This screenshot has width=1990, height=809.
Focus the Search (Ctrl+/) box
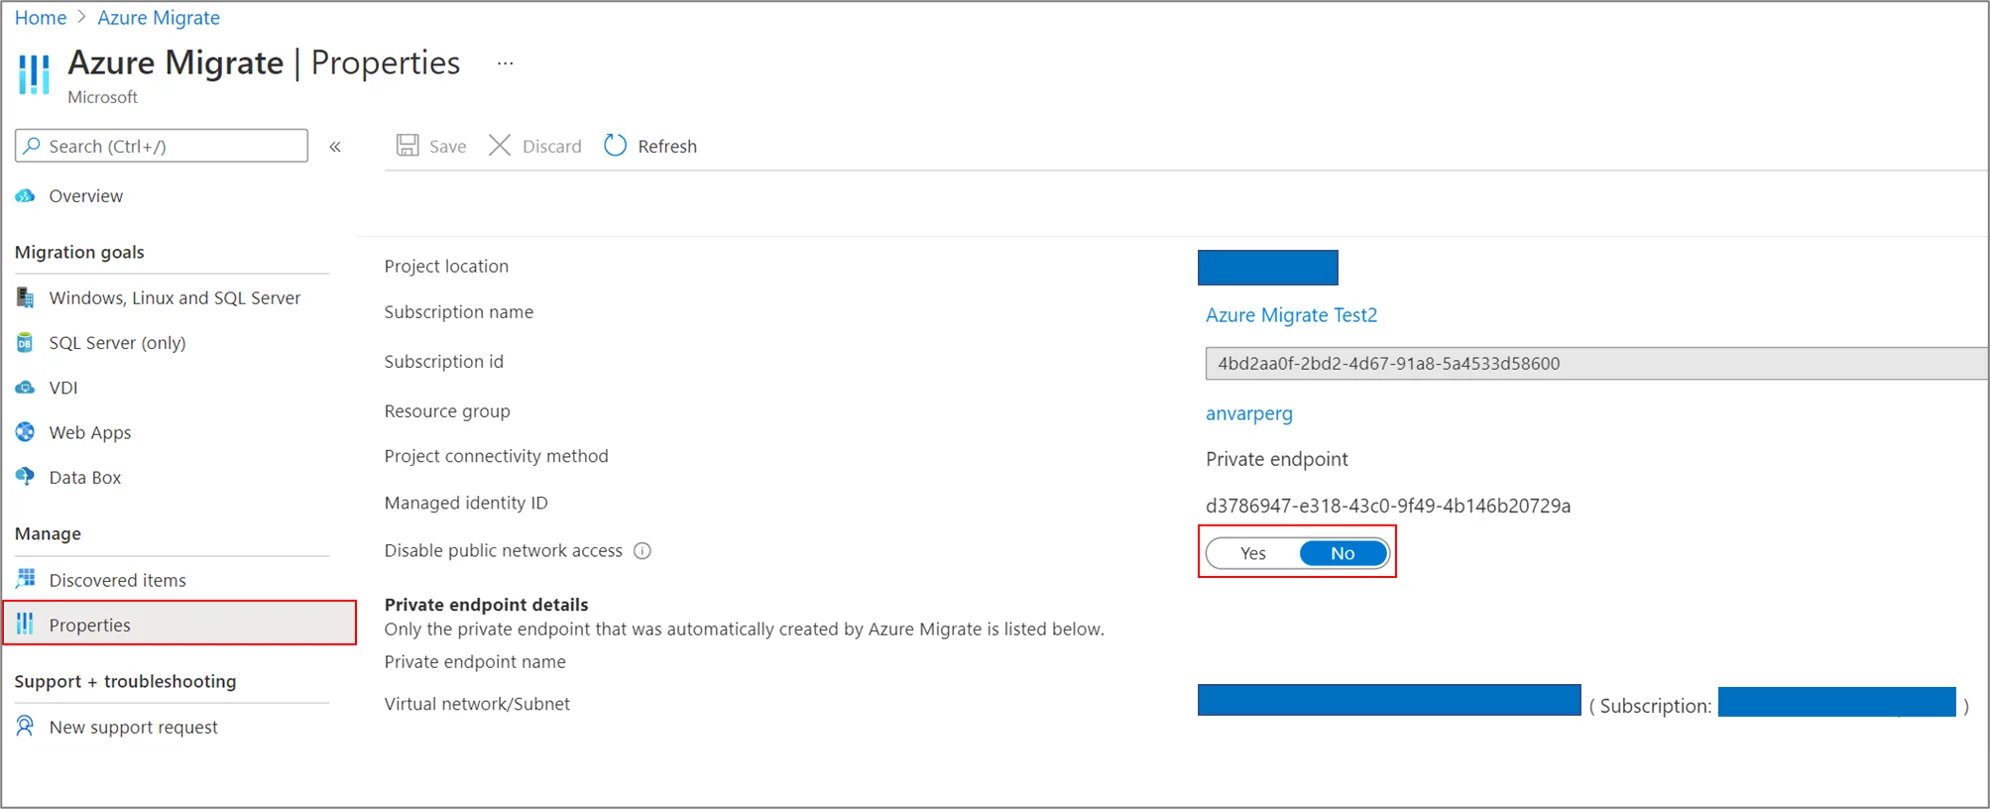click(x=161, y=146)
